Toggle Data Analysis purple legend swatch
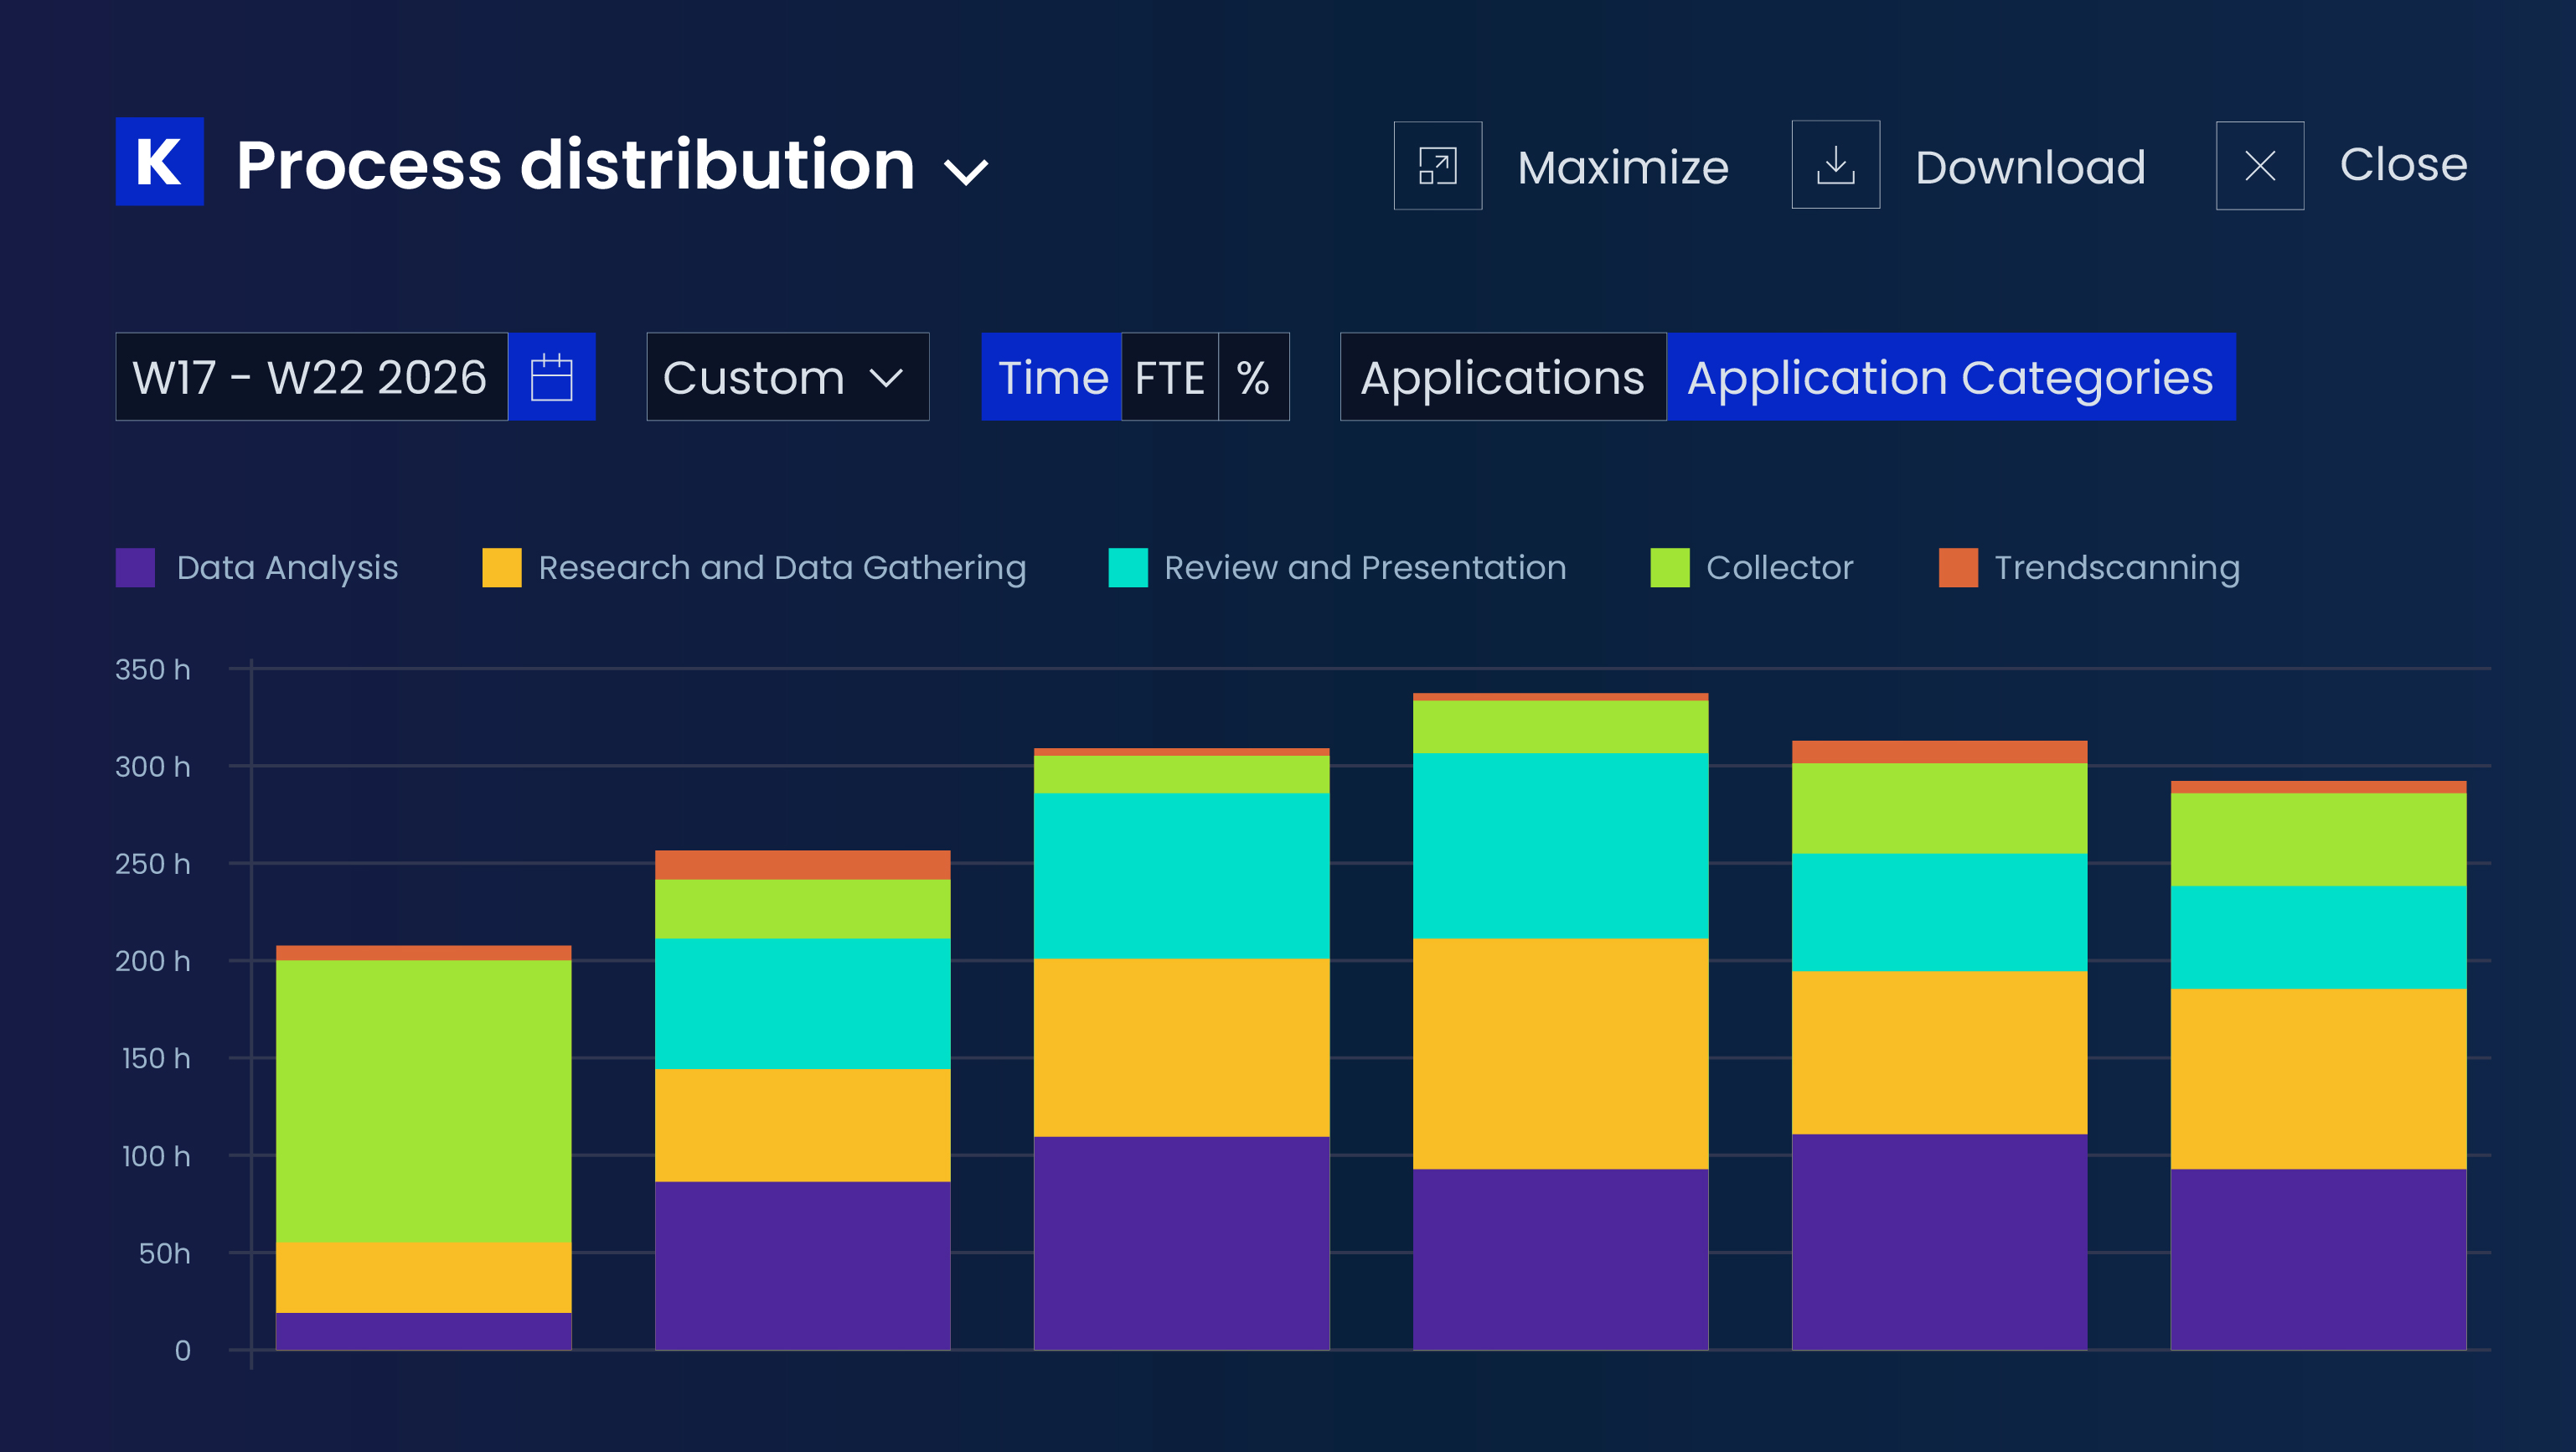The height and width of the screenshot is (1452, 2576). (x=135, y=567)
